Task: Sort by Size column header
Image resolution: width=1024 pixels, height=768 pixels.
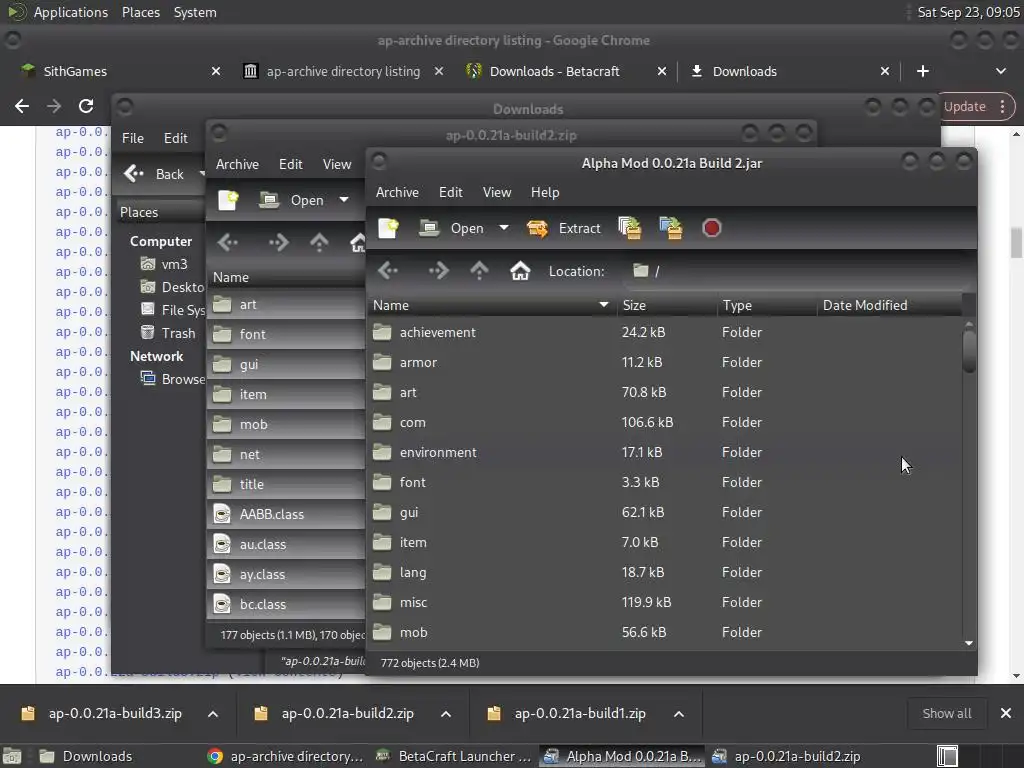Action: (x=667, y=305)
